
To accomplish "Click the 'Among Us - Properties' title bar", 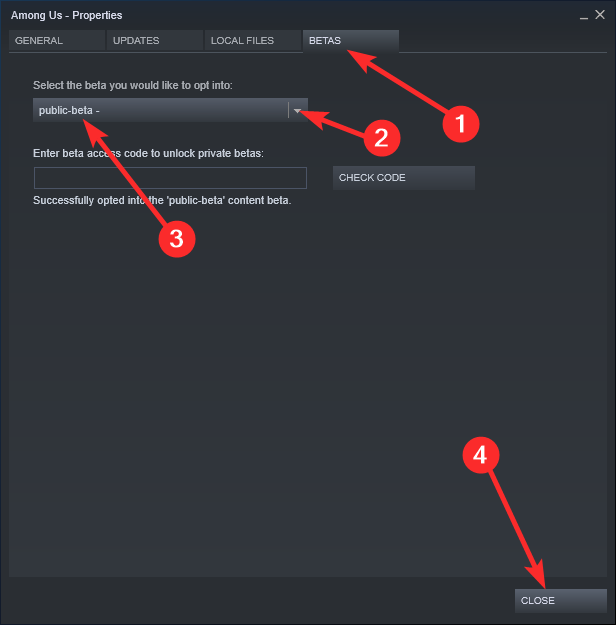I will point(250,16).
